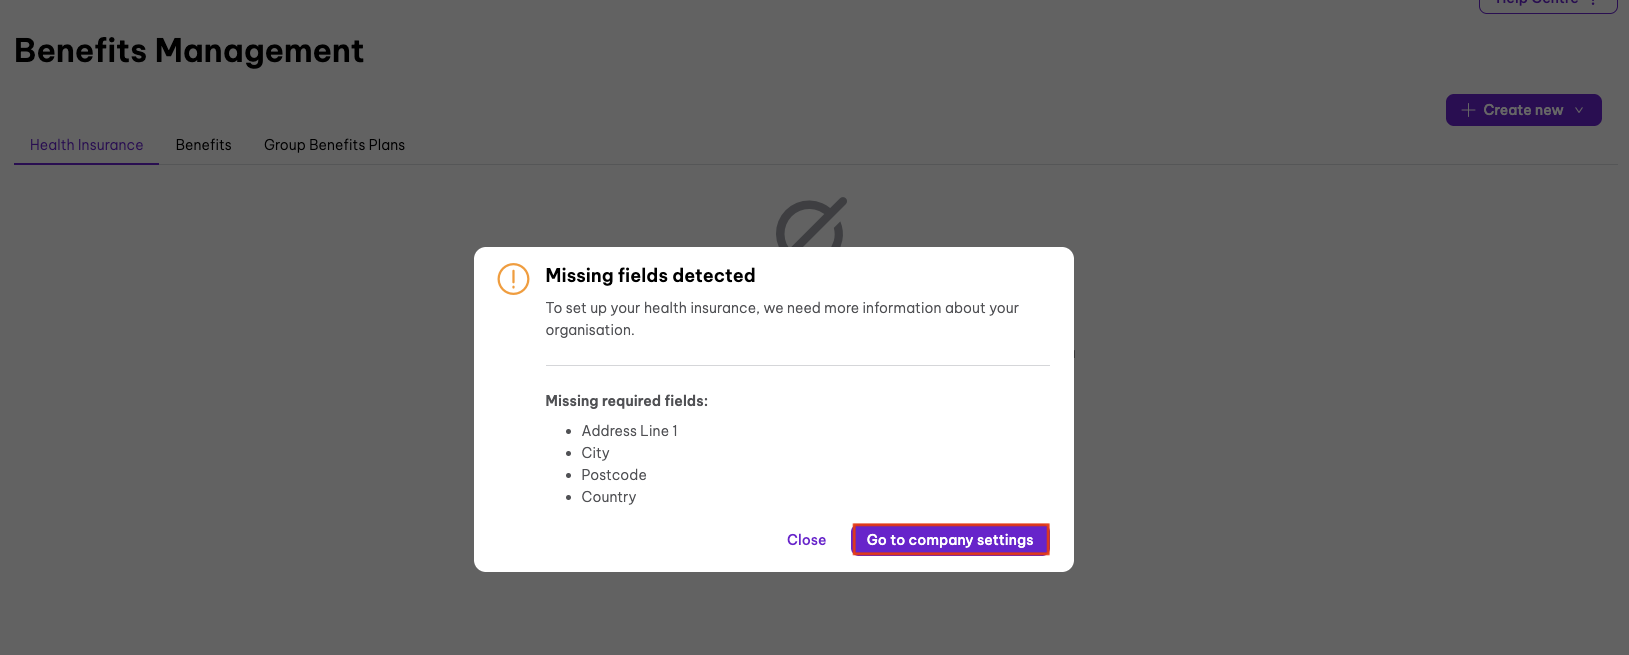Click the Country missing field entry
Viewport: 1629px width, 655px height.
[608, 497]
